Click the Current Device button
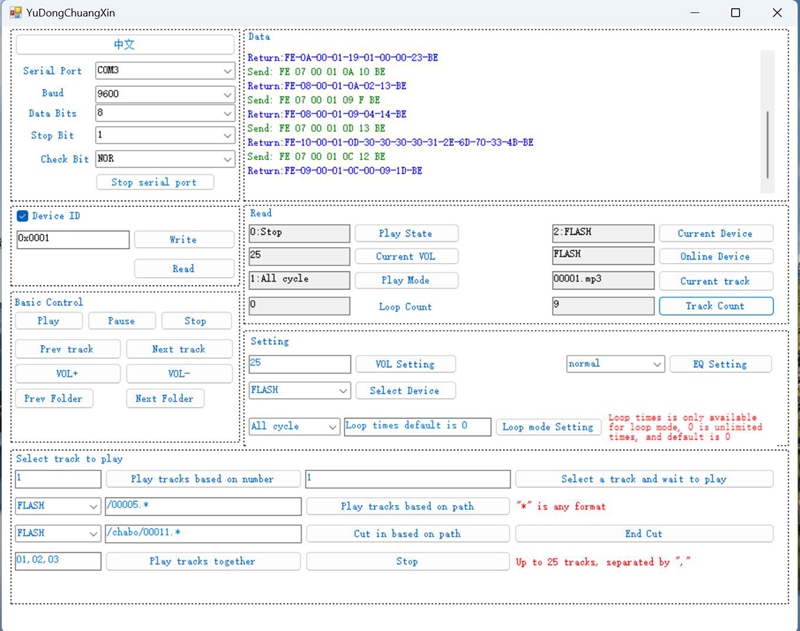 716,233
